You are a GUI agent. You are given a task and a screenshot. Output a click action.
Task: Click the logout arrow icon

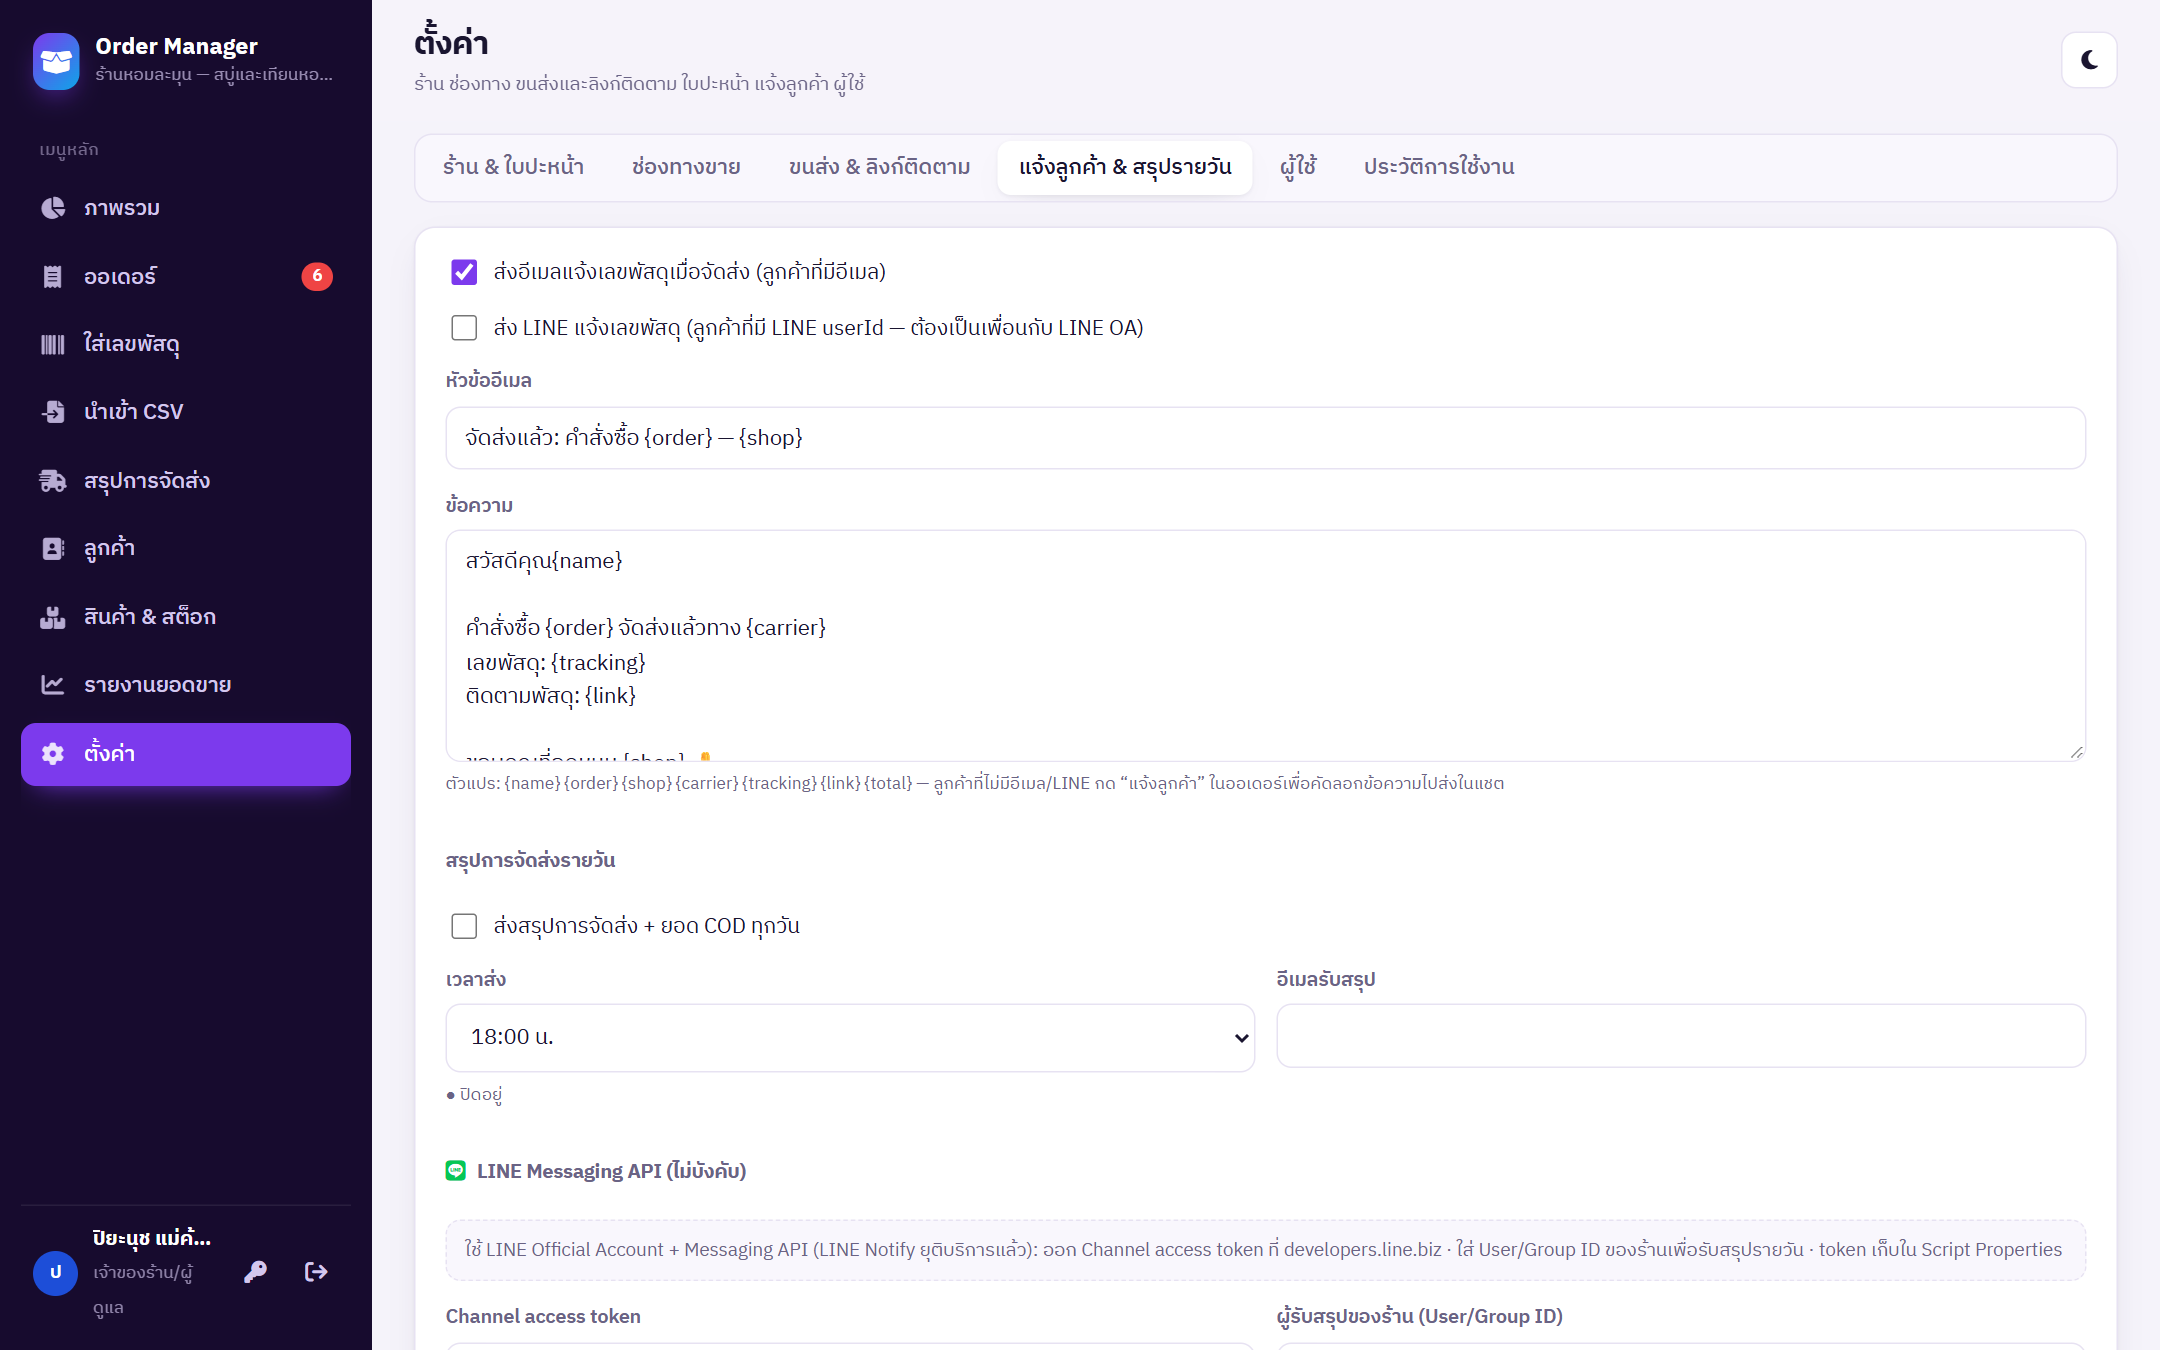point(316,1271)
